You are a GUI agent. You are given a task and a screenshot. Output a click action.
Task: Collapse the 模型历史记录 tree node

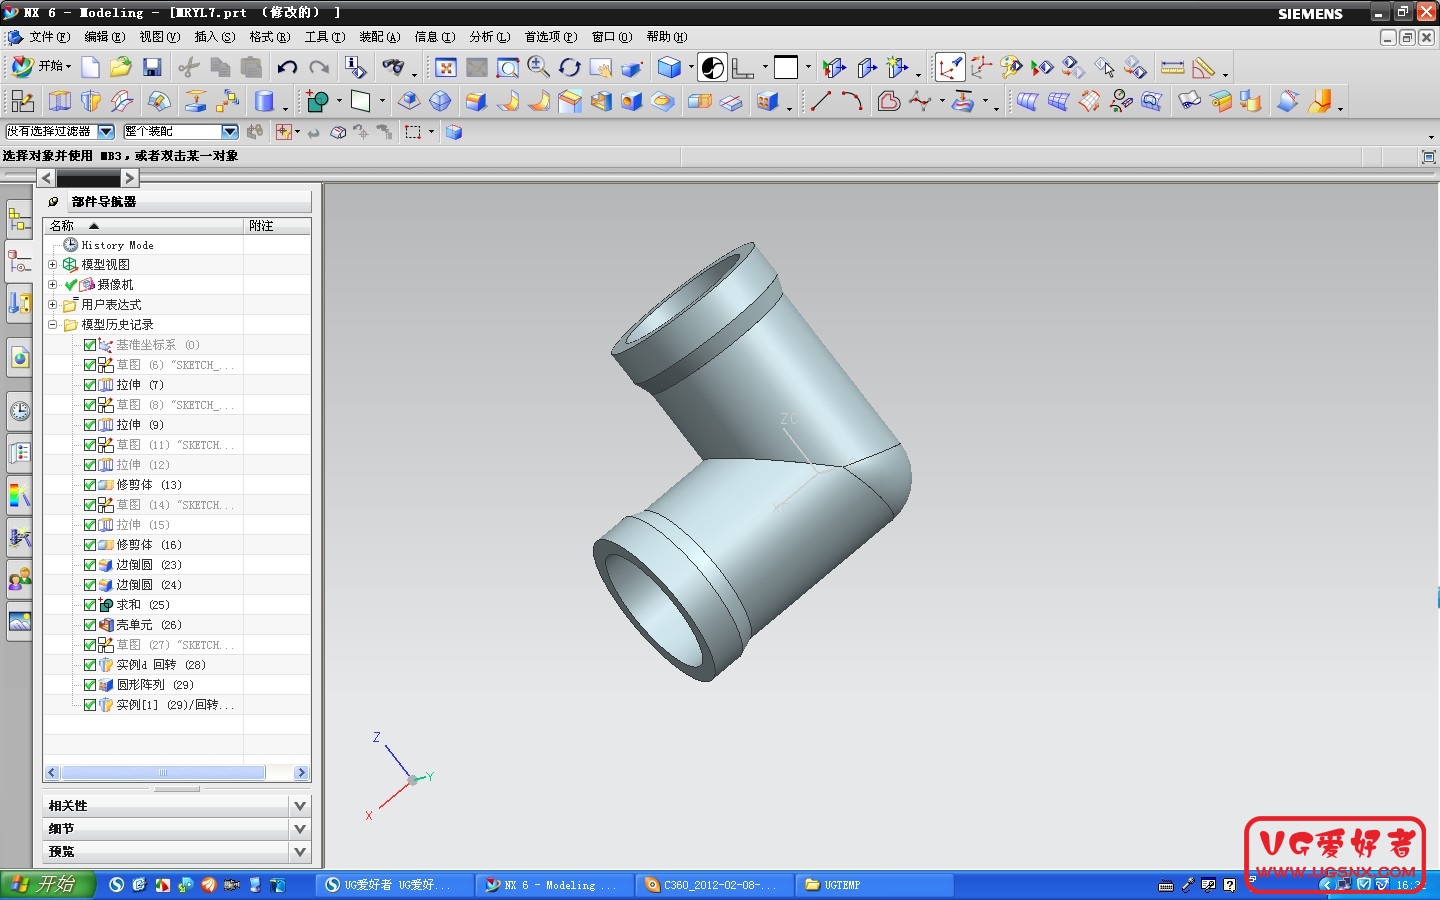tap(53, 325)
